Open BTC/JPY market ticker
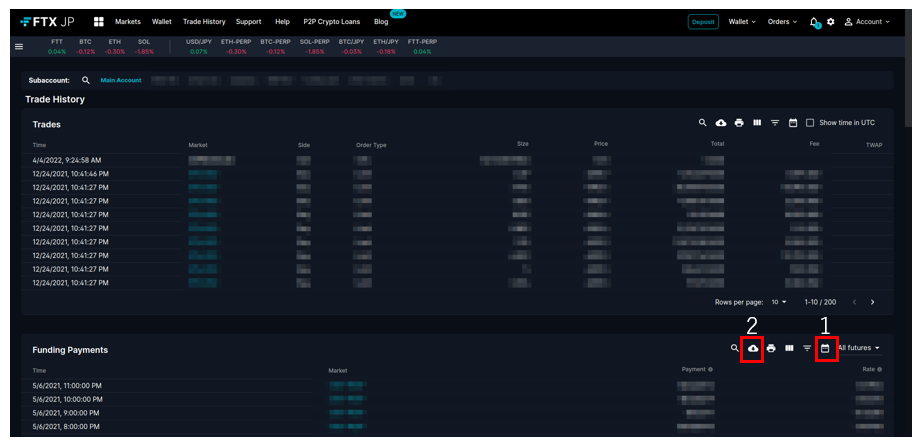The height and width of the screenshot is (444, 919). [x=352, y=46]
